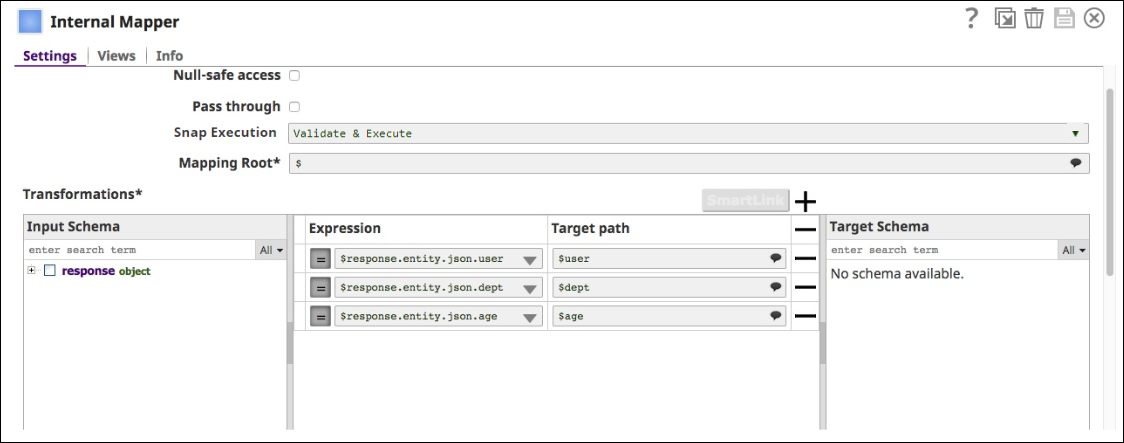
Task: Check the response object checkbox
Action: pyautogui.click(x=50, y=271)
